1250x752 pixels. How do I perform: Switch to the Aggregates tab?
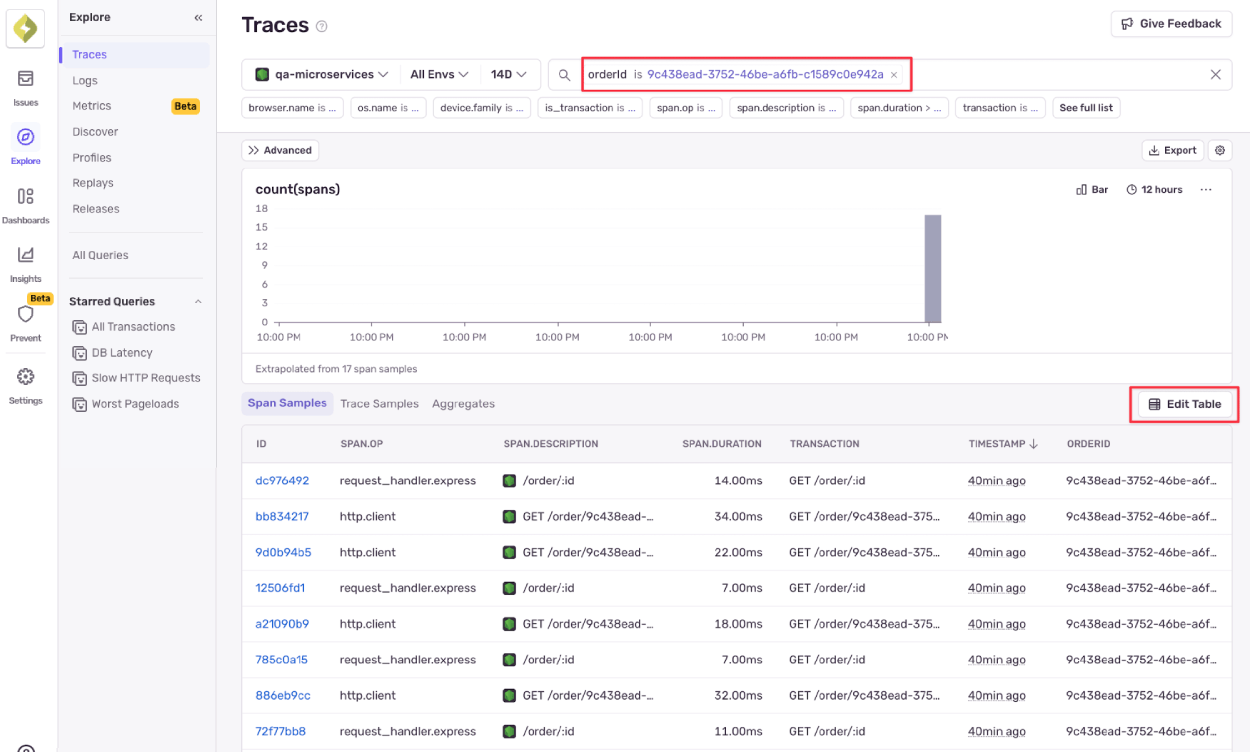point(463,404)
